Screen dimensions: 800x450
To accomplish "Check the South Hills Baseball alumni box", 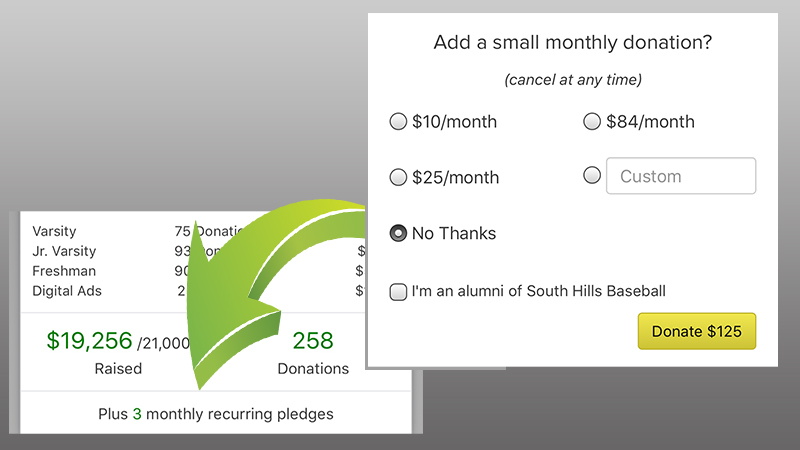I will (398, 292).
